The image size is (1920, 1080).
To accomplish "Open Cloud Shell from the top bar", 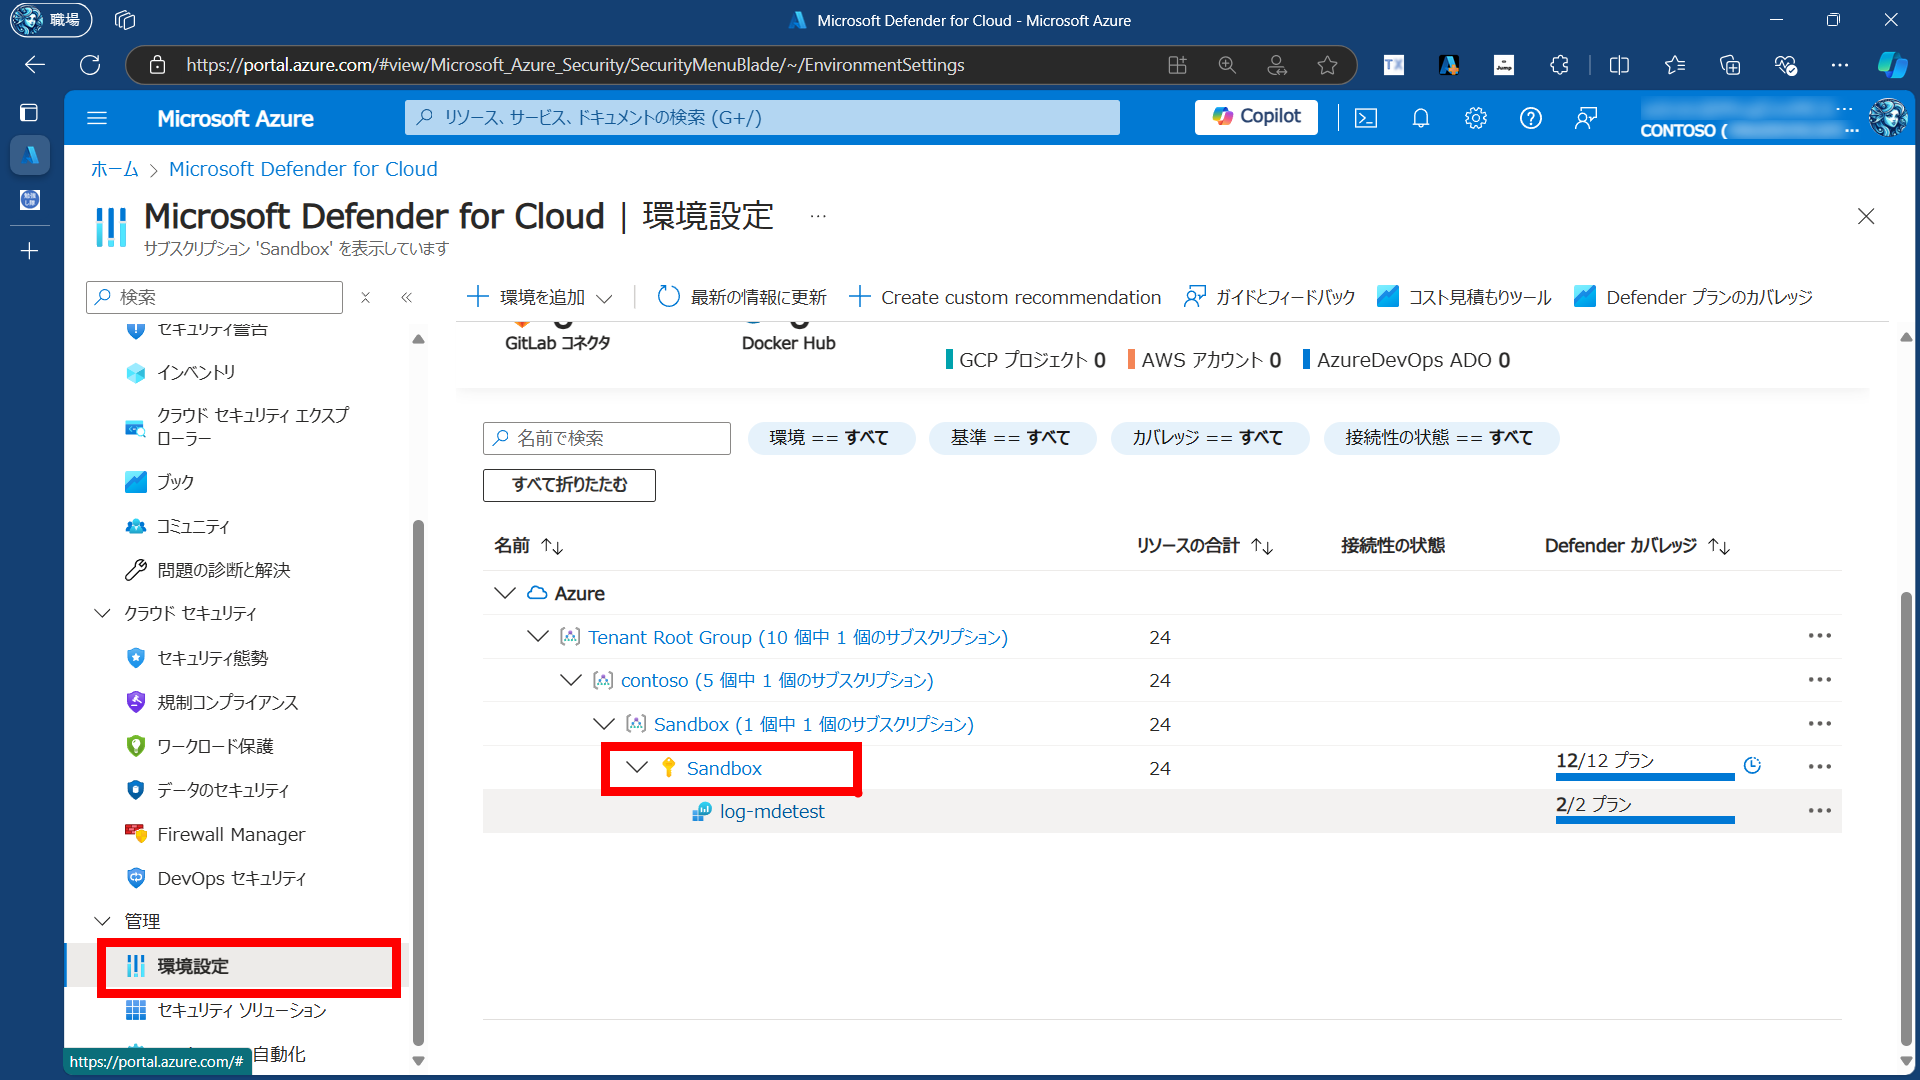I will 1366,118.
